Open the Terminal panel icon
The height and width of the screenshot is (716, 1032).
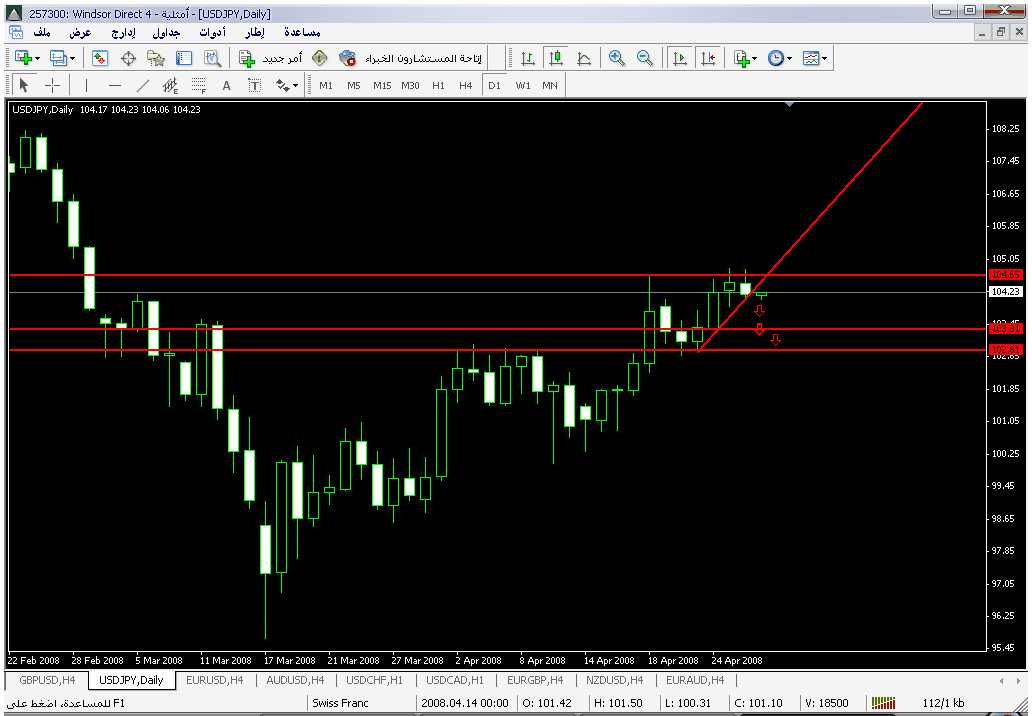[x=184, y=59]
